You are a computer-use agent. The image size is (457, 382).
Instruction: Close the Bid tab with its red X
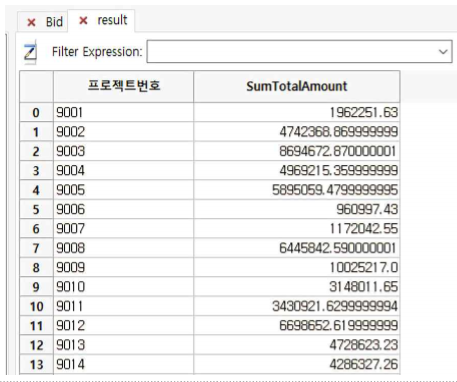[31, 22]
